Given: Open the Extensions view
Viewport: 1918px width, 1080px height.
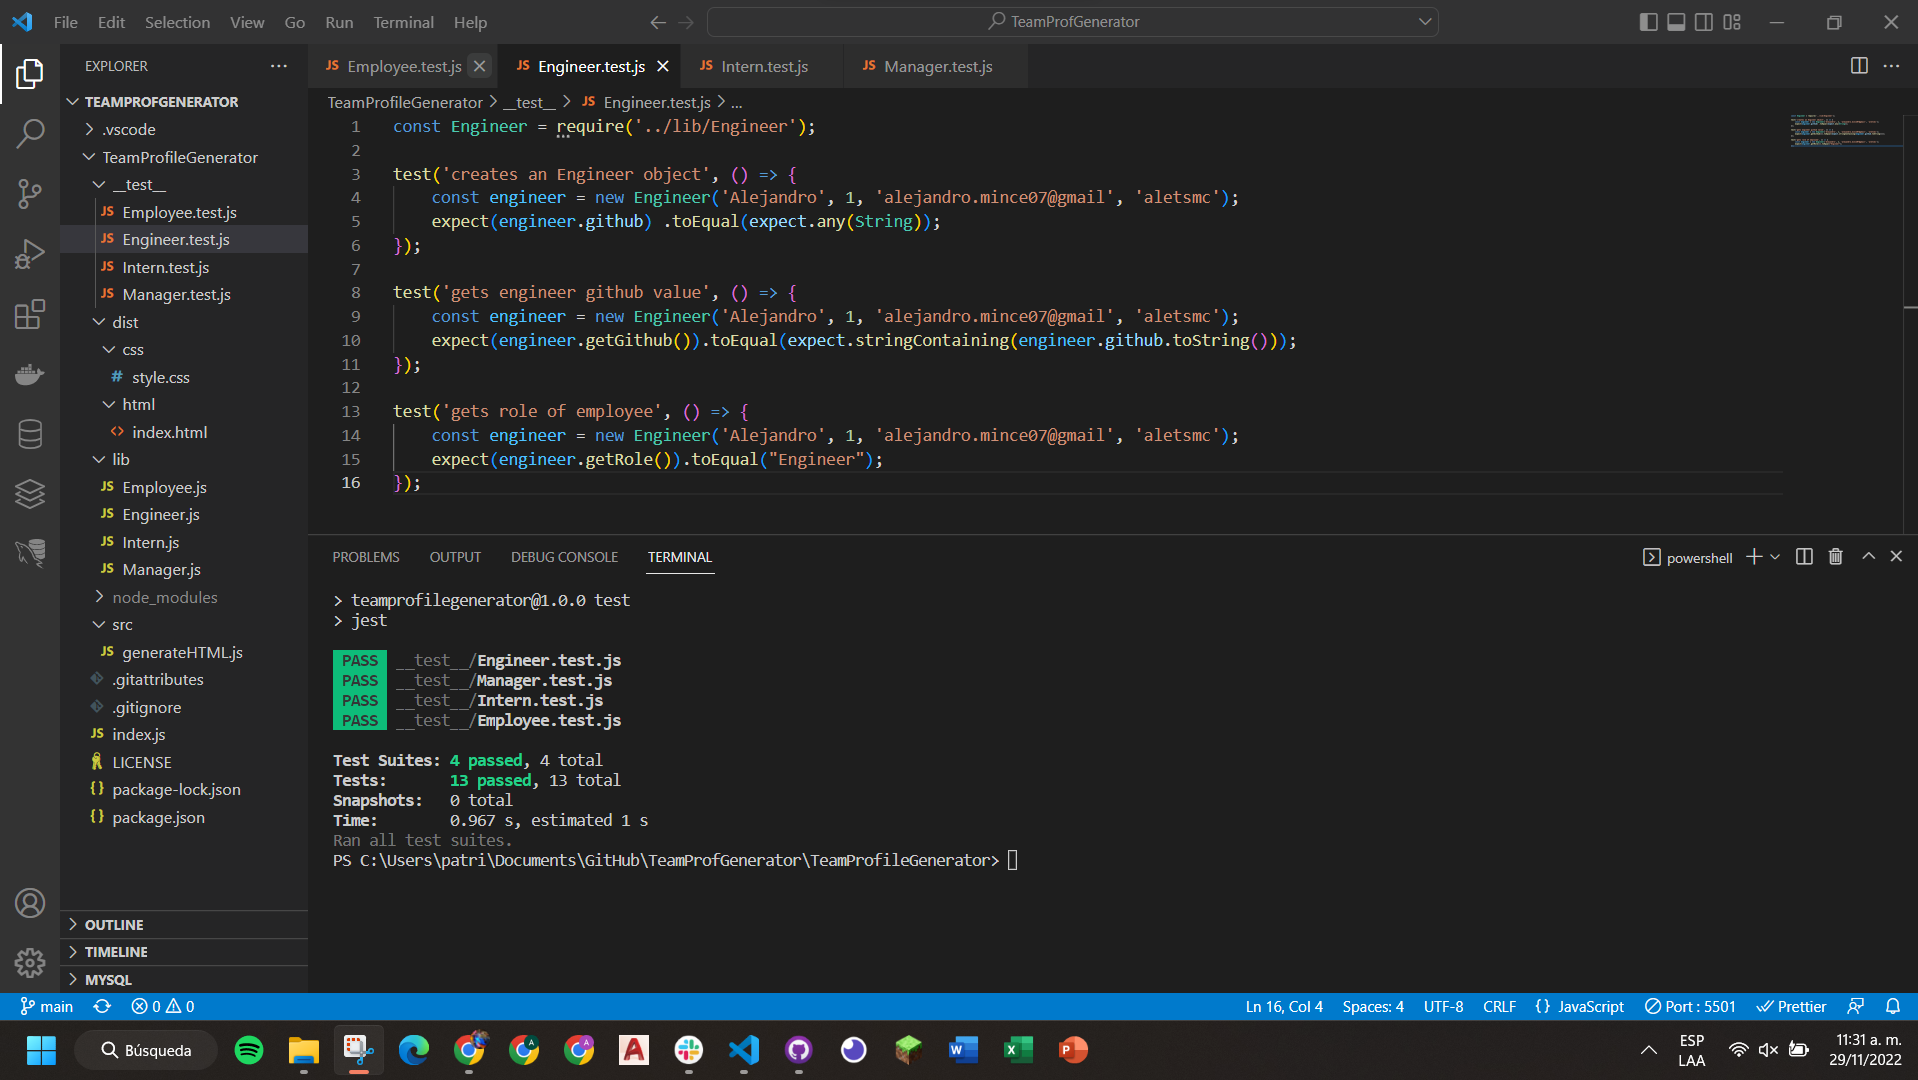Looking at the screenshot, I should pyautogui.click(x=30, y=314).
